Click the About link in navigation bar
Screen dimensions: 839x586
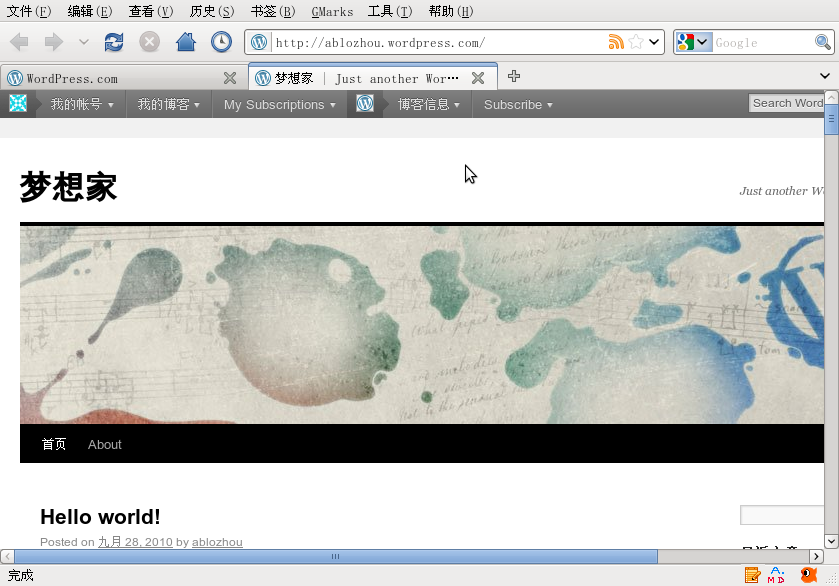pyautogui.click(x=104, y=444)
